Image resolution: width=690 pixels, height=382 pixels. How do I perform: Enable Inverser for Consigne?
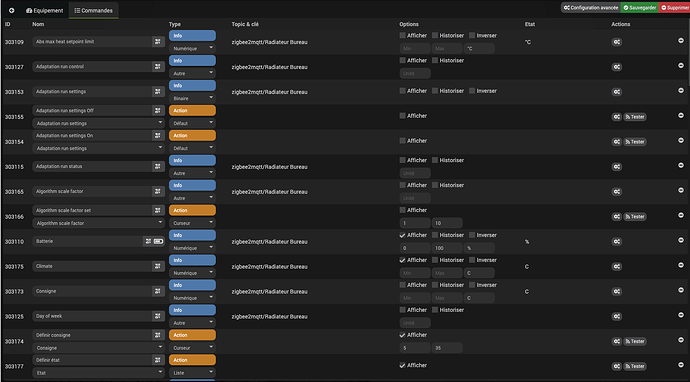[x=472, y=285]
